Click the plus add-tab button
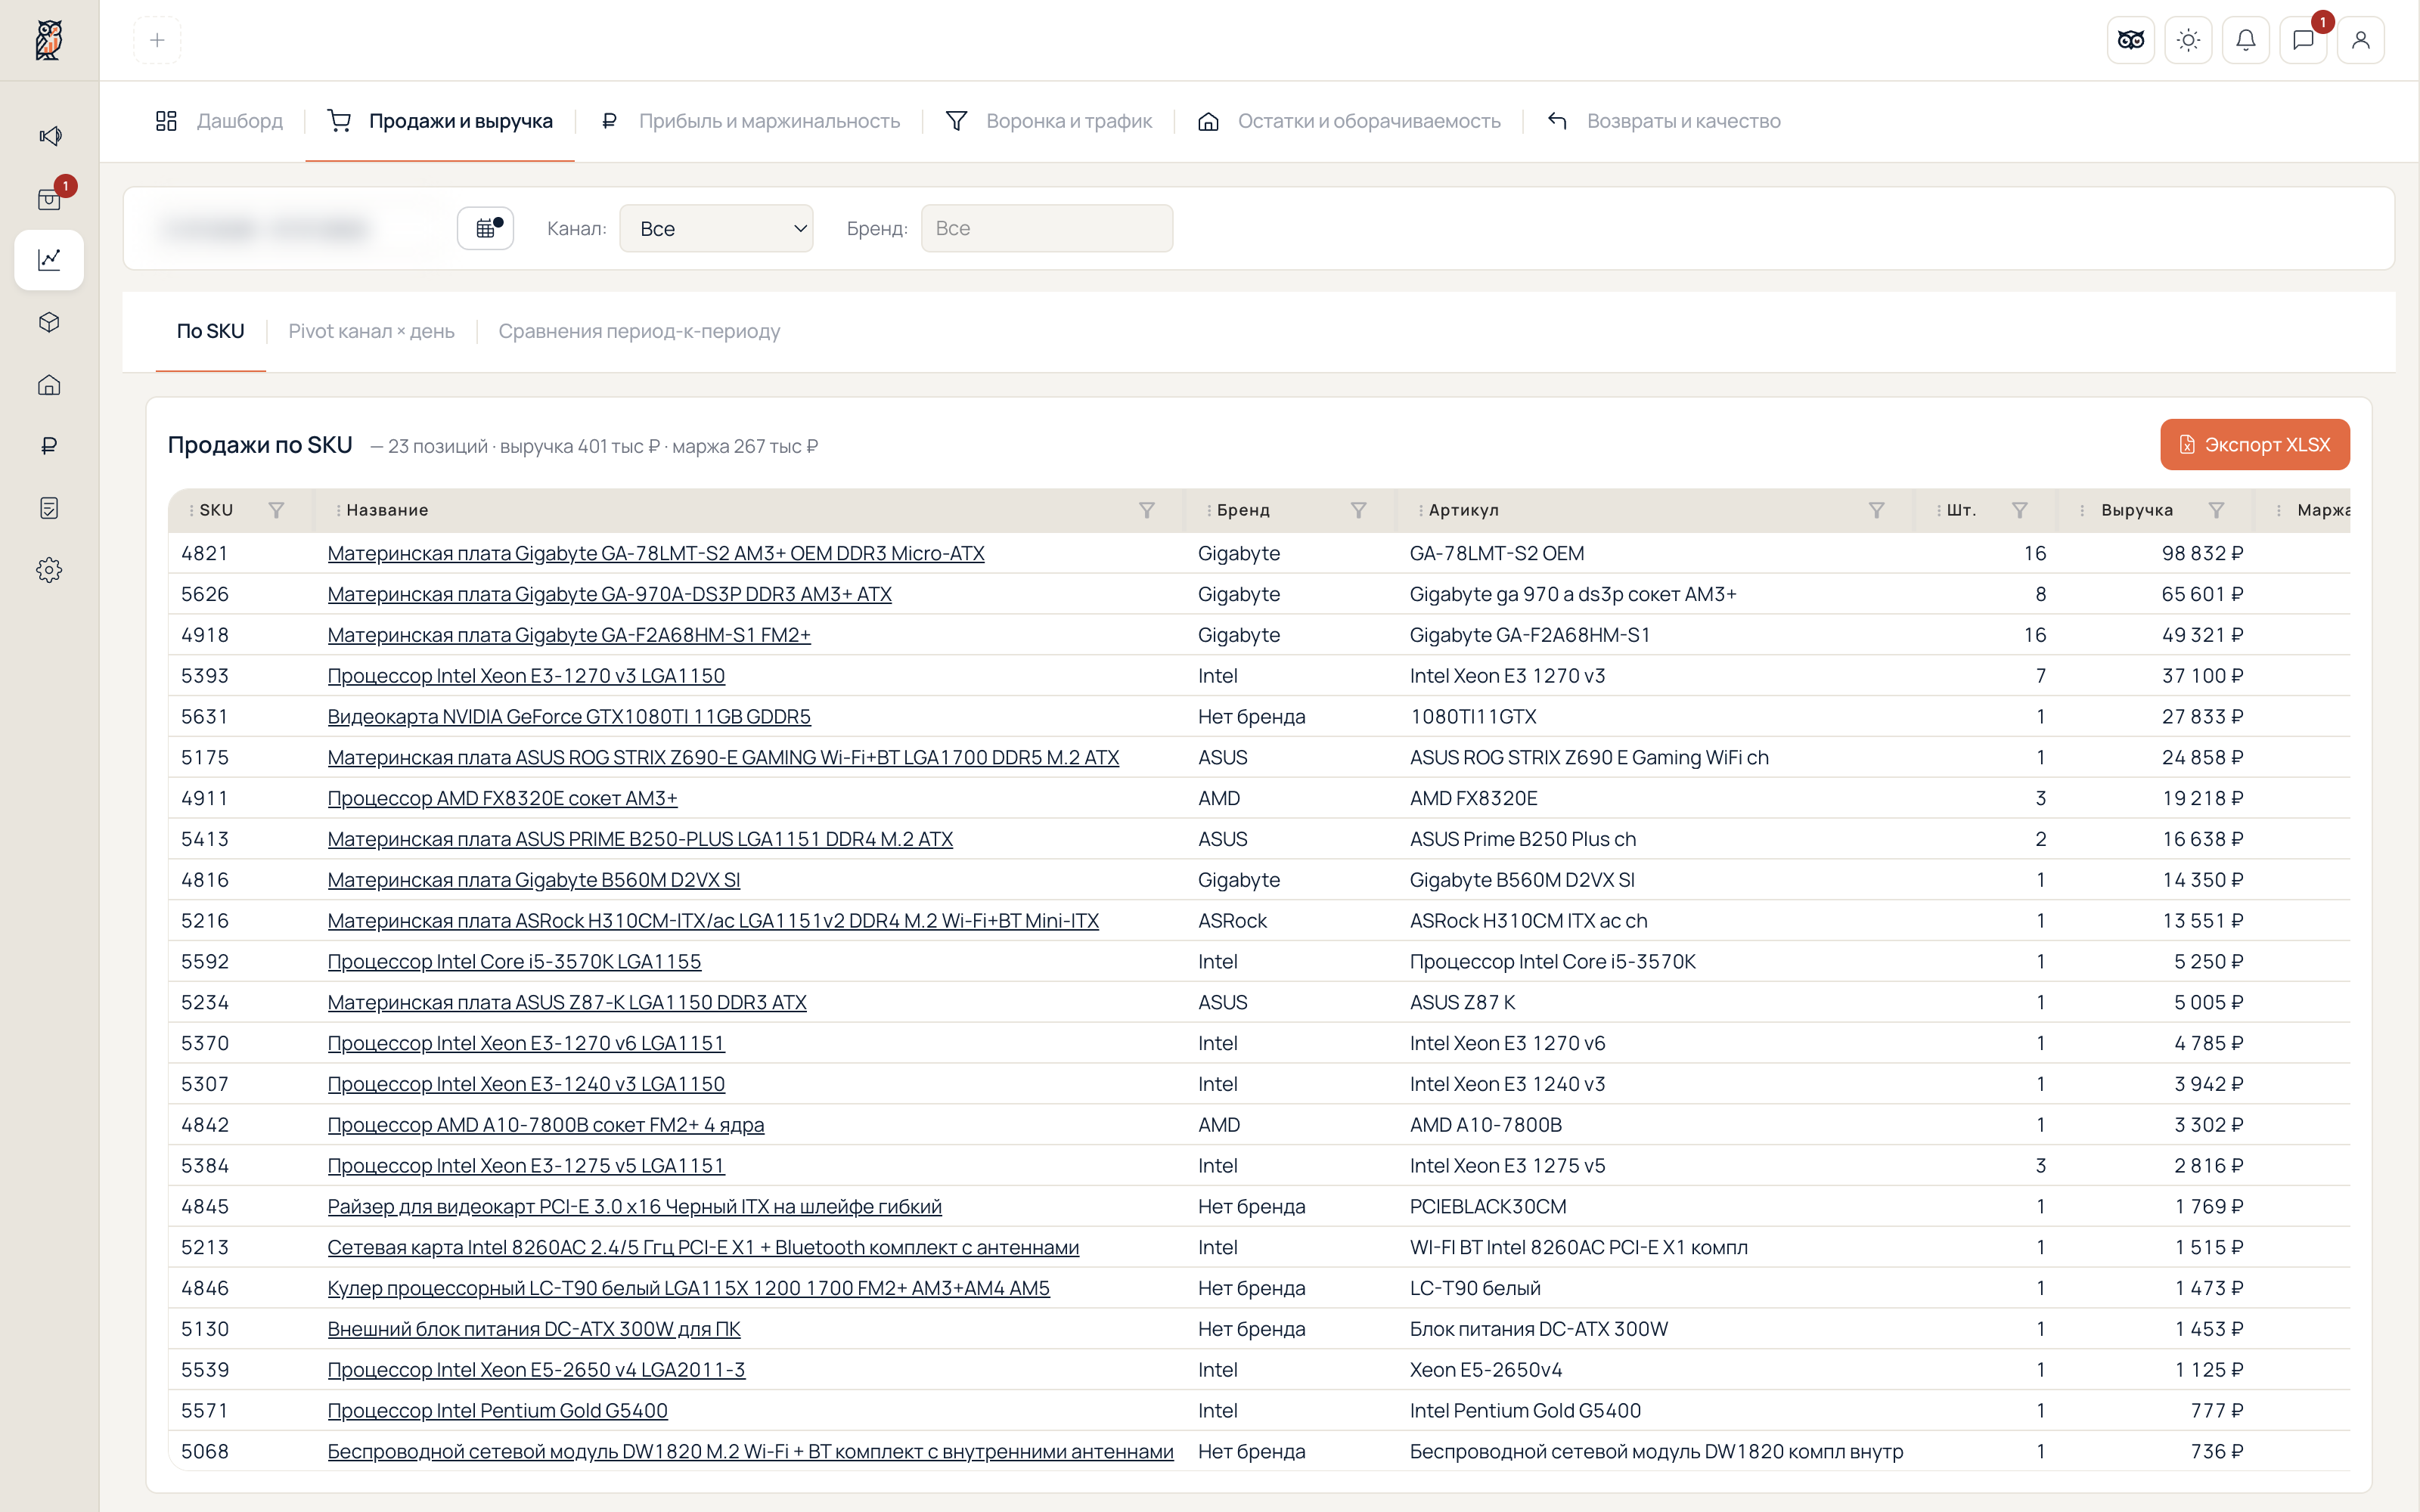2420x1512 pixels. [x=157, y=40]
